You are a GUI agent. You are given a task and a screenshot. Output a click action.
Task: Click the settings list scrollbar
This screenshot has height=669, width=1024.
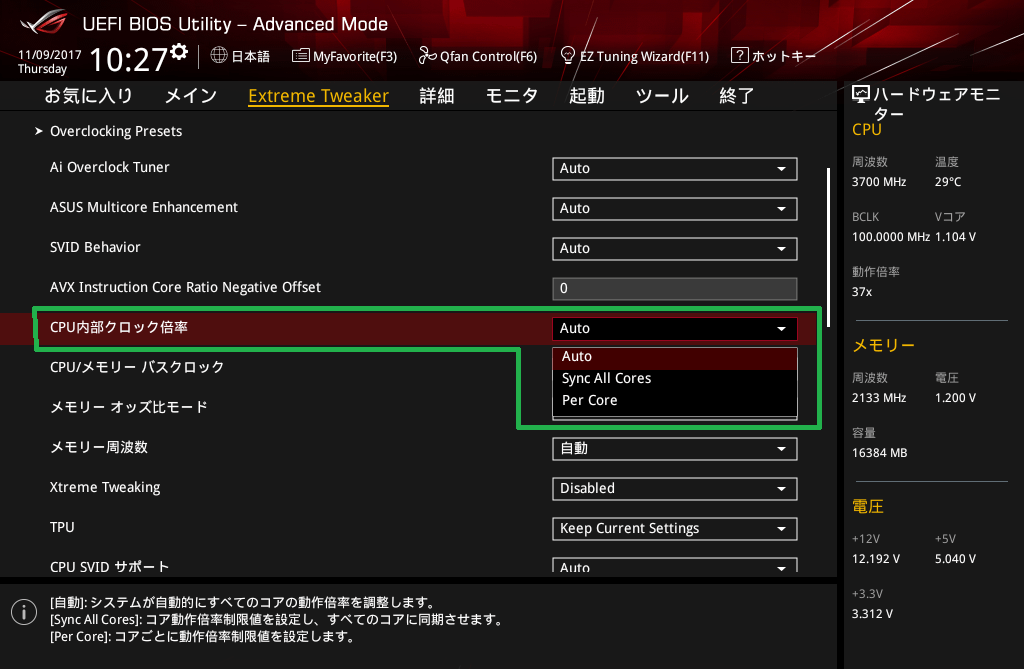[828, 247]
